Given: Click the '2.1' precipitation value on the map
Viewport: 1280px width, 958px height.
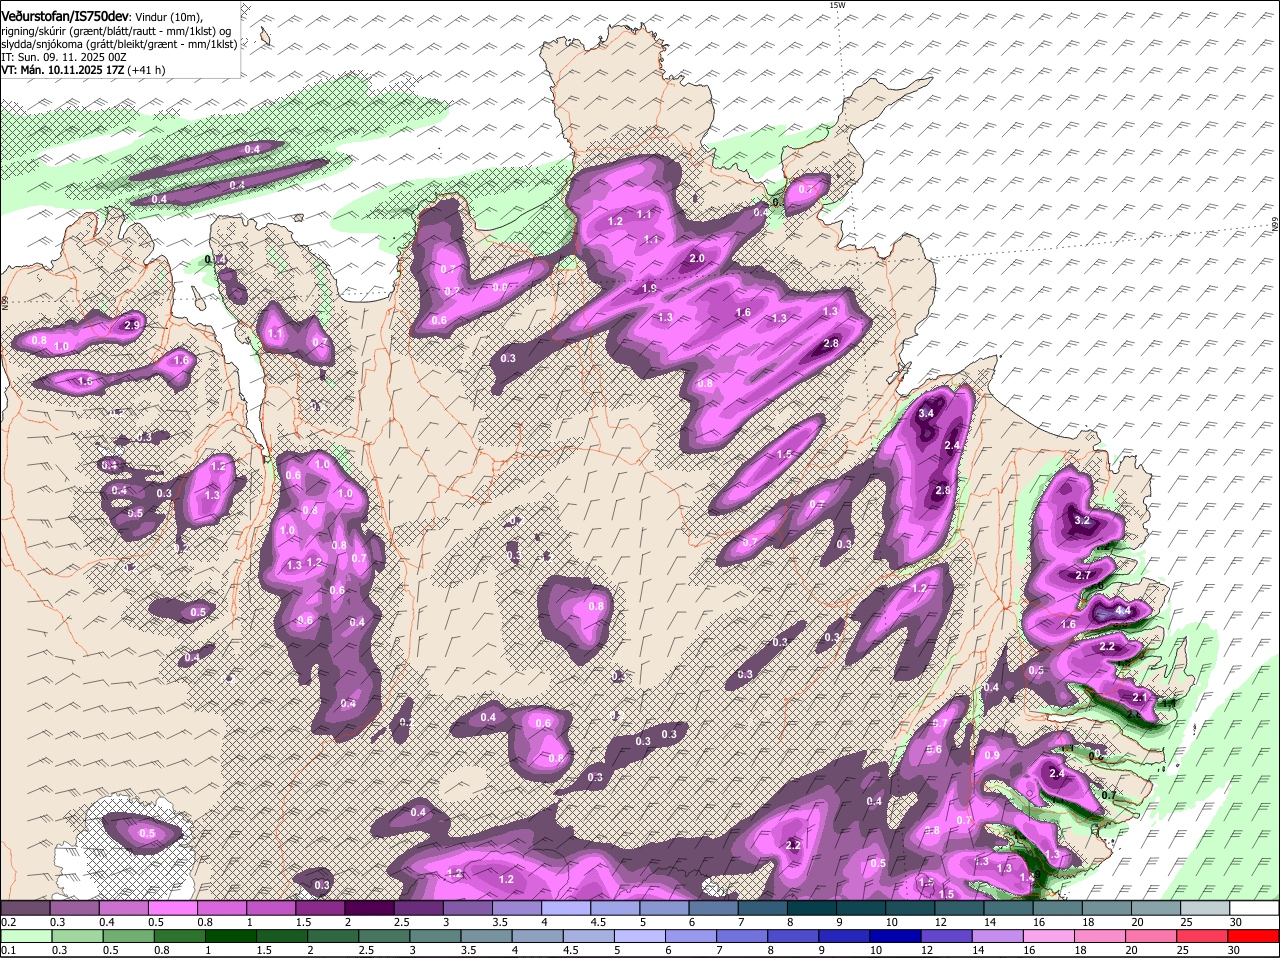Looking at the screenshot, I should pos(1139,696).
